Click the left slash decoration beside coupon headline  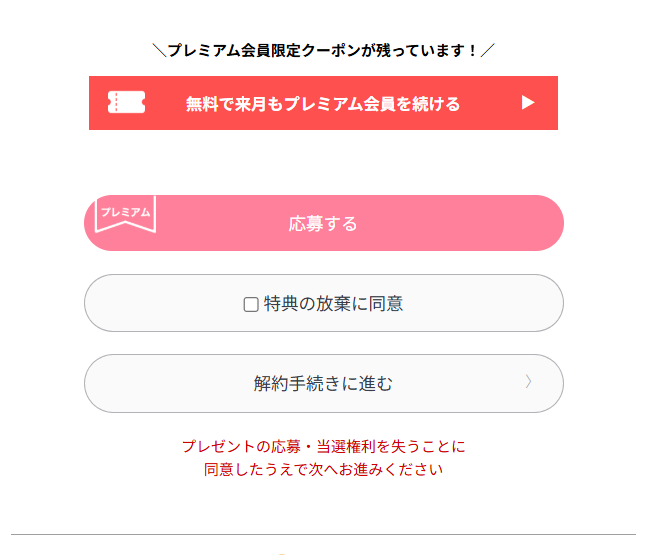[x=159, y=50]
